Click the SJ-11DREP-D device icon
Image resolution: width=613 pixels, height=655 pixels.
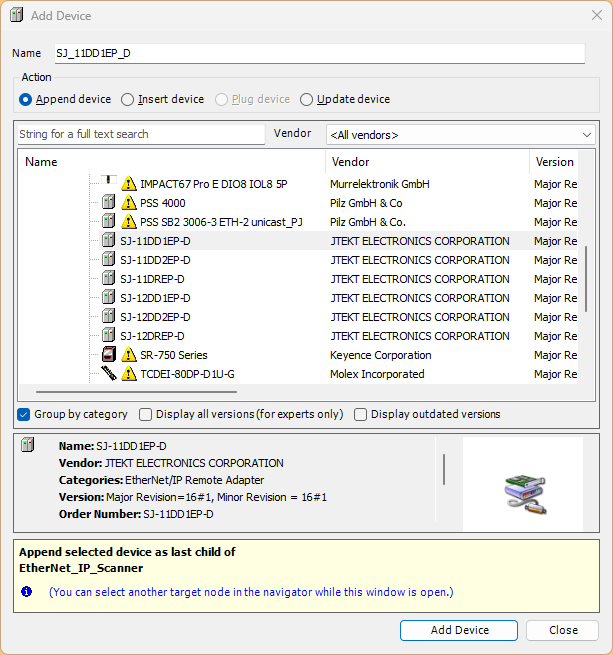(x=109, y=279)
